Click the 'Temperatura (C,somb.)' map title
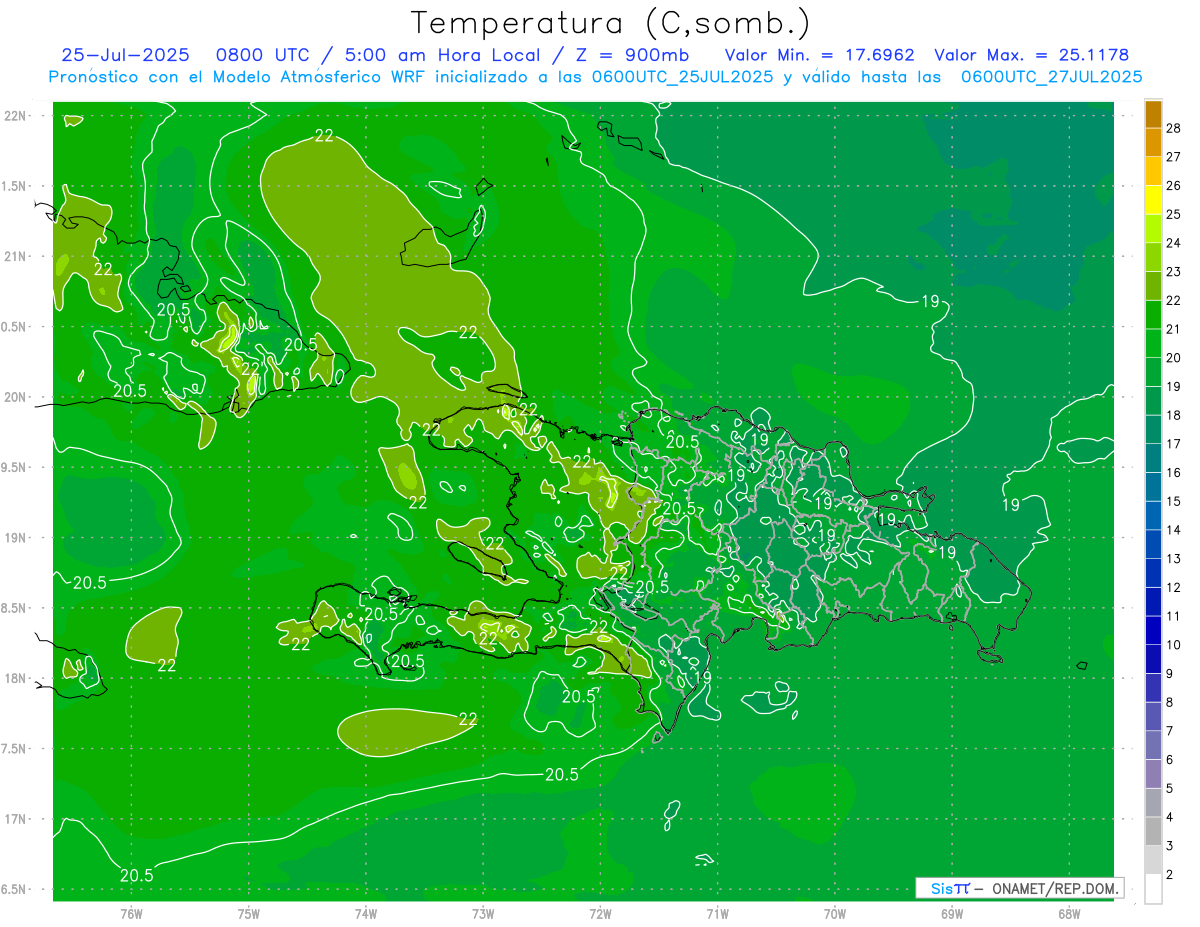 tap(611, 24)
